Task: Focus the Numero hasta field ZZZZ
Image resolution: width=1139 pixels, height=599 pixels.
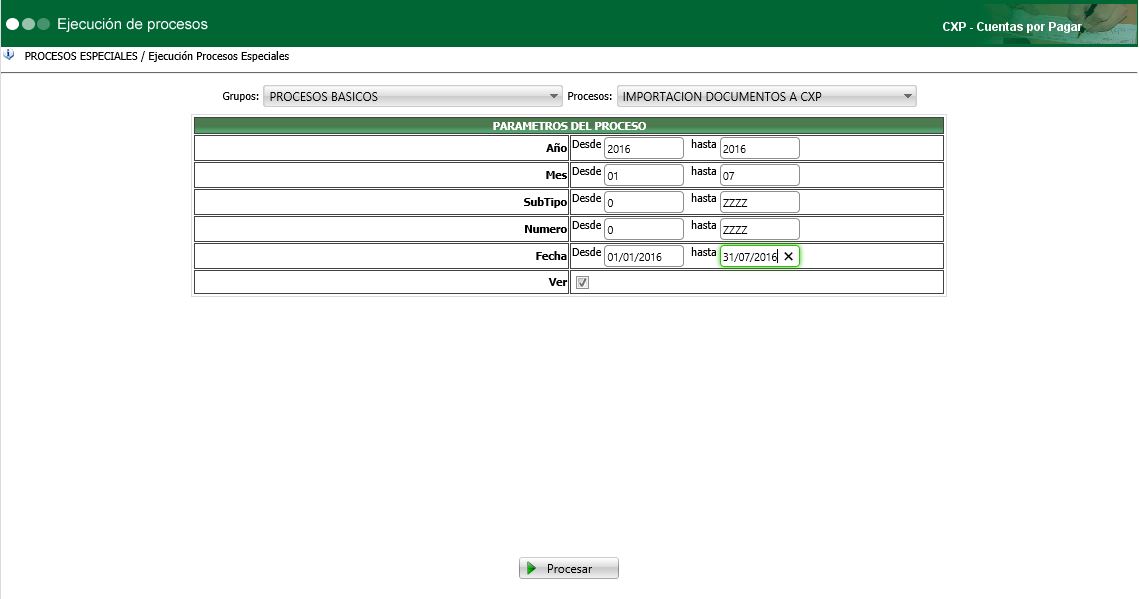Action: click(x=759, y=229)
